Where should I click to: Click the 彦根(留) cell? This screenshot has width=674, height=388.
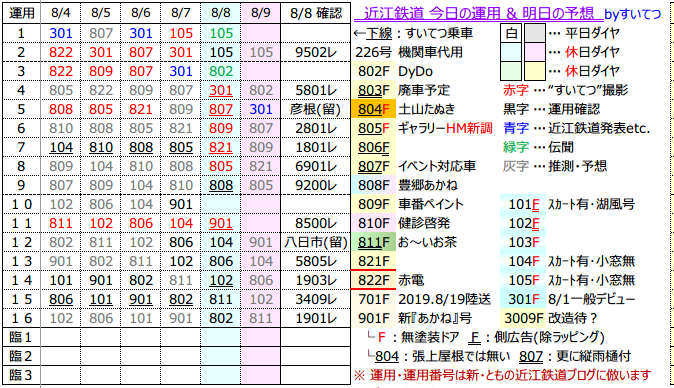pos(316,109)
